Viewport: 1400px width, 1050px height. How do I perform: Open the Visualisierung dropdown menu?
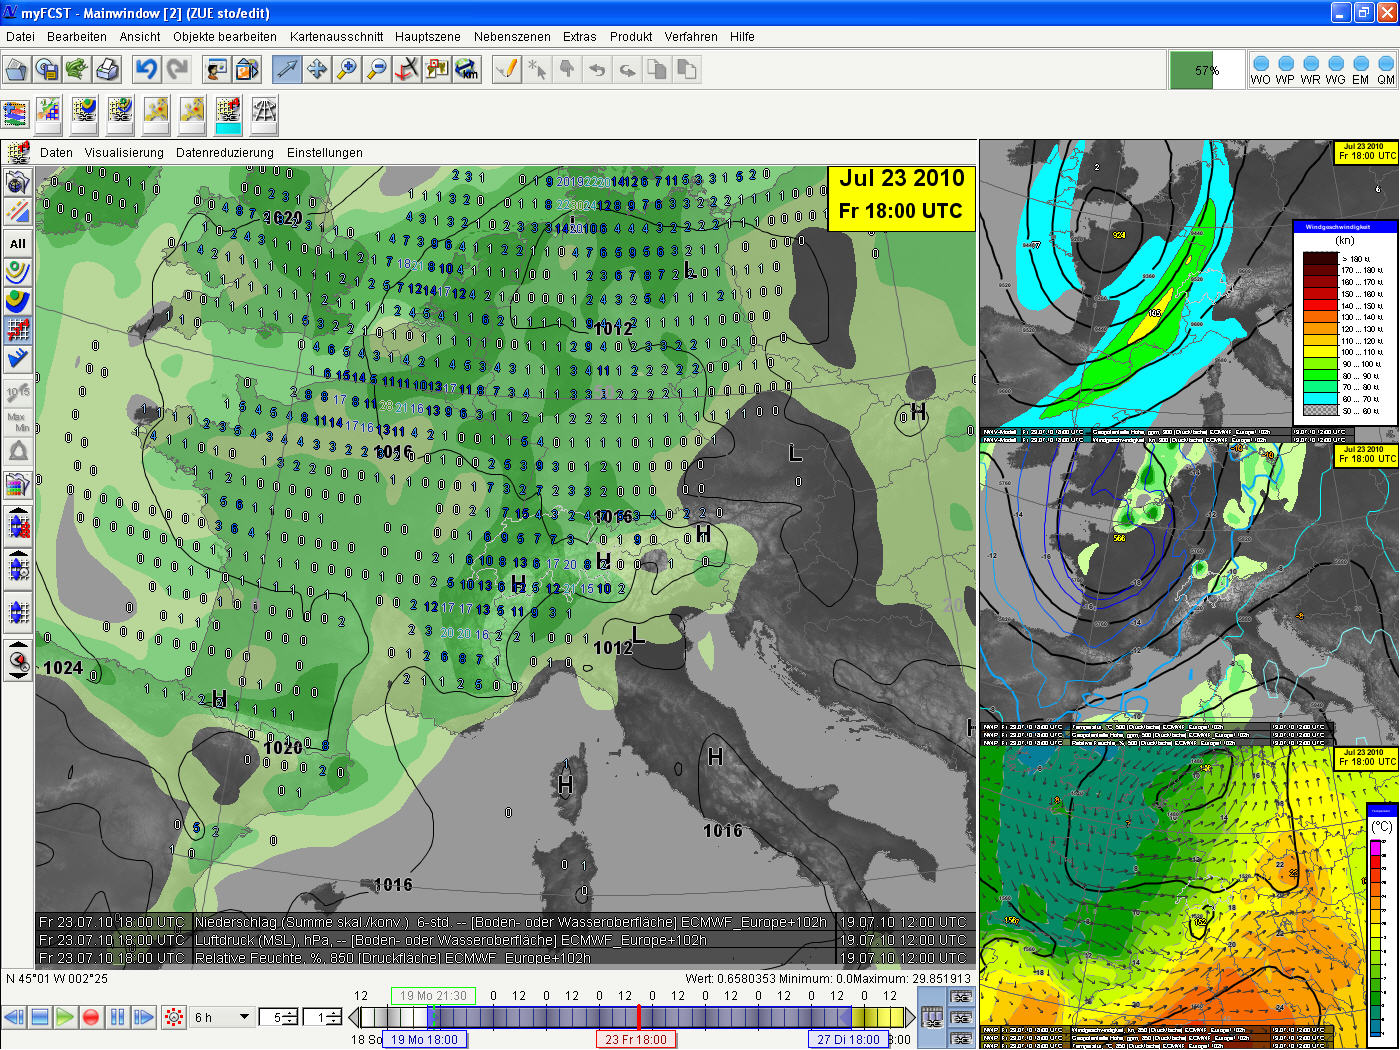point(124,153)
